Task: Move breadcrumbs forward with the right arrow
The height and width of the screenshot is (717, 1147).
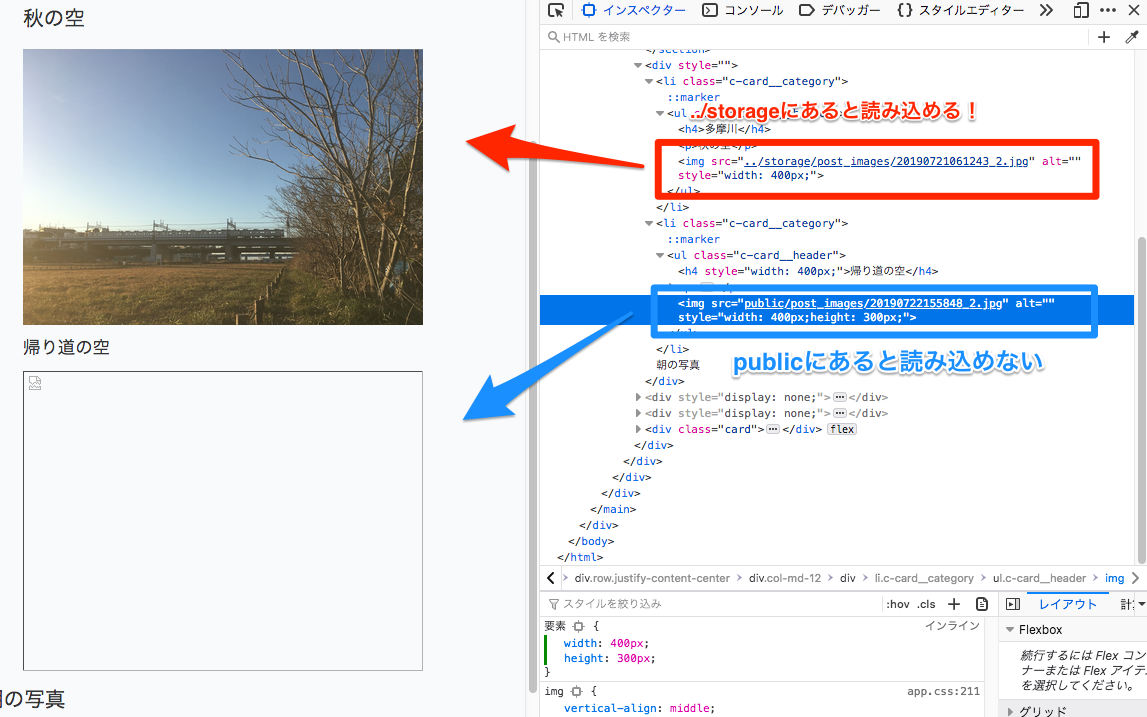Action: point(1135,578)
